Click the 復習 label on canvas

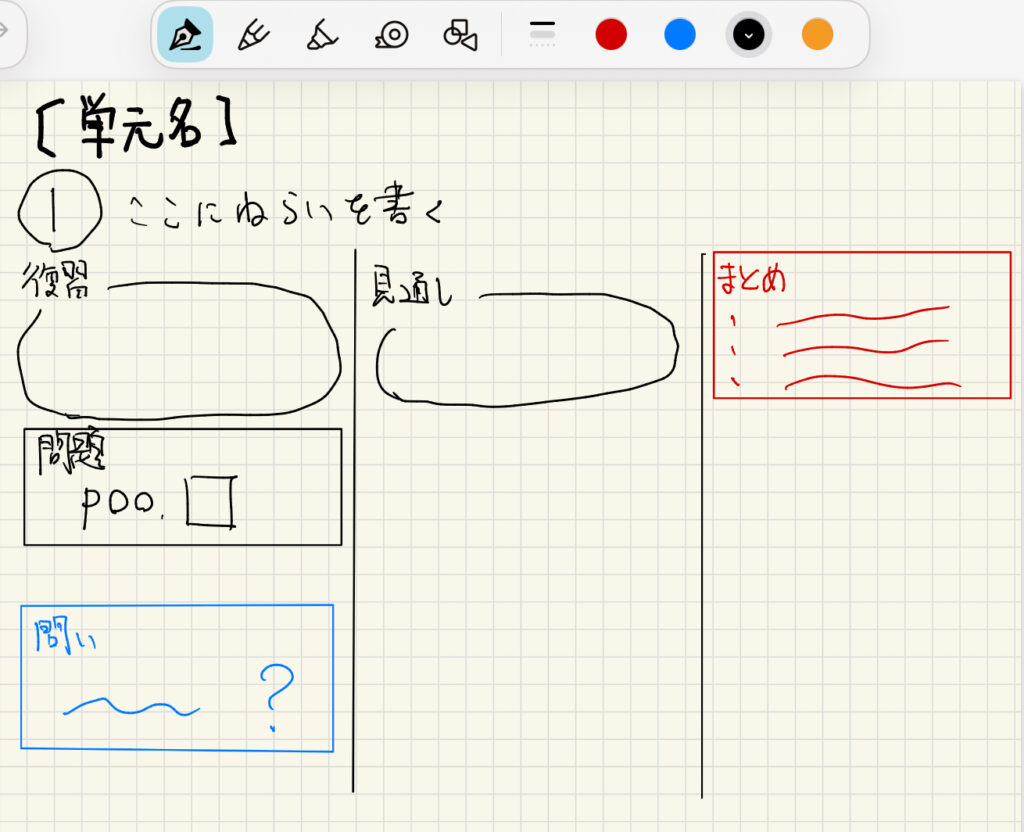coord(56,283)
